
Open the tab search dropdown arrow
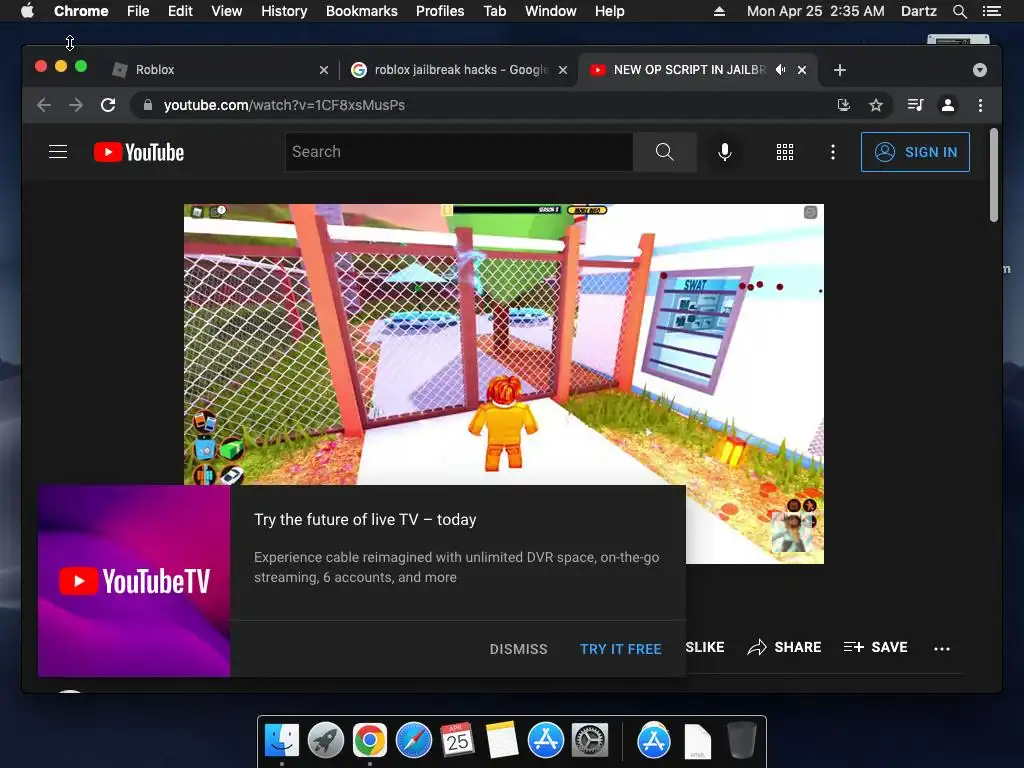click(x=980, y=70)
